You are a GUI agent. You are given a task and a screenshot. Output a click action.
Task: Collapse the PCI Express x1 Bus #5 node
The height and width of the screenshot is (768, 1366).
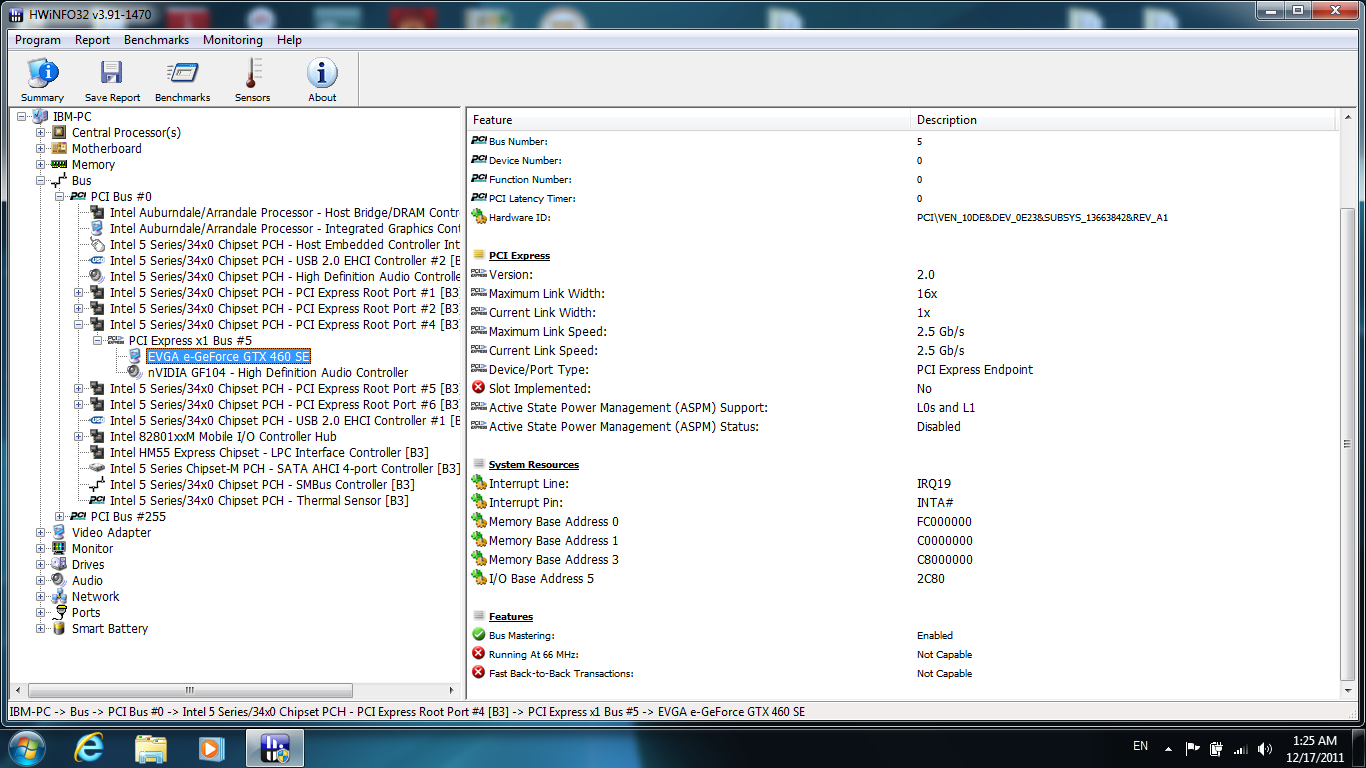tap(98, 340)
